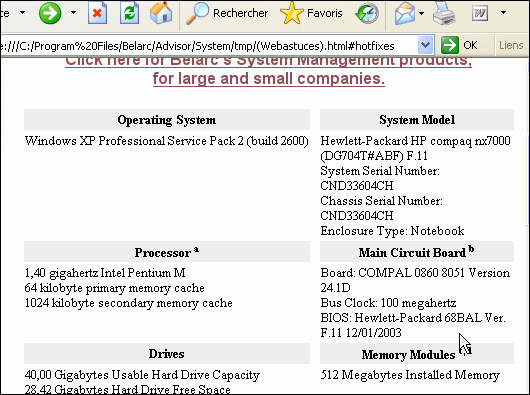Click the Liens links toolbar label

click(x=511, y=45)
